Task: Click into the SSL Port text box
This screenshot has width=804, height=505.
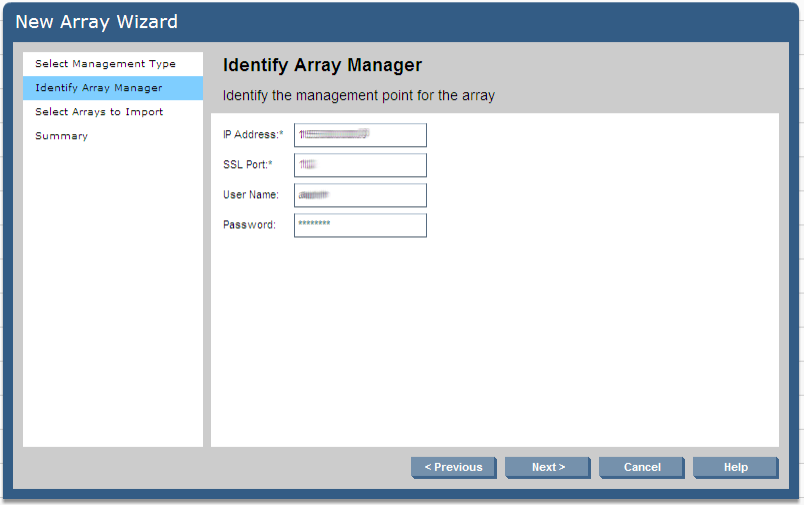Action: [360, 165]
